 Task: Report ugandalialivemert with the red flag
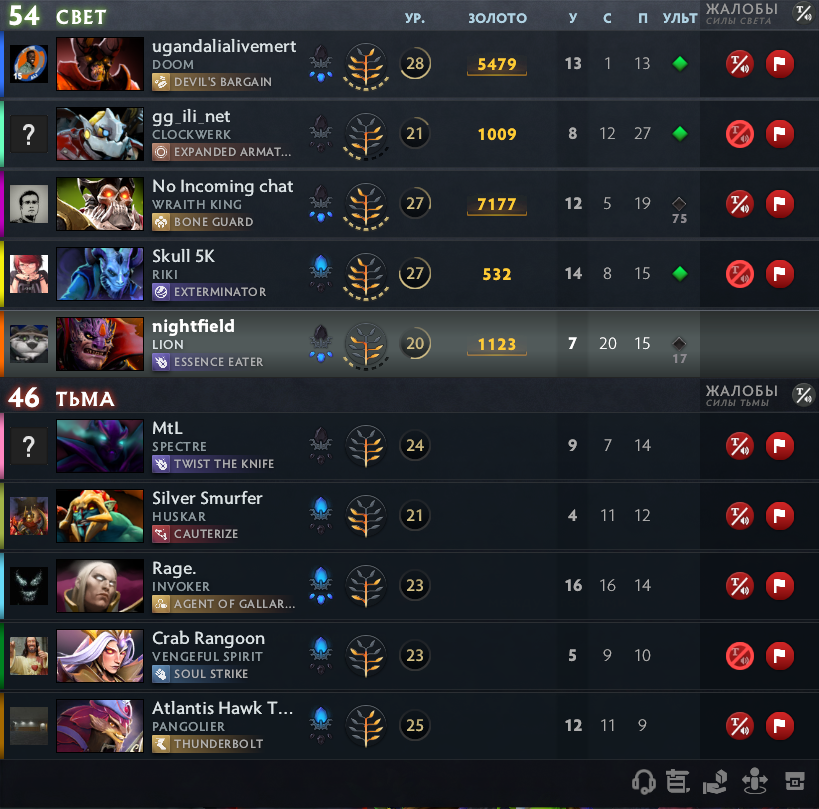point(779,64)
